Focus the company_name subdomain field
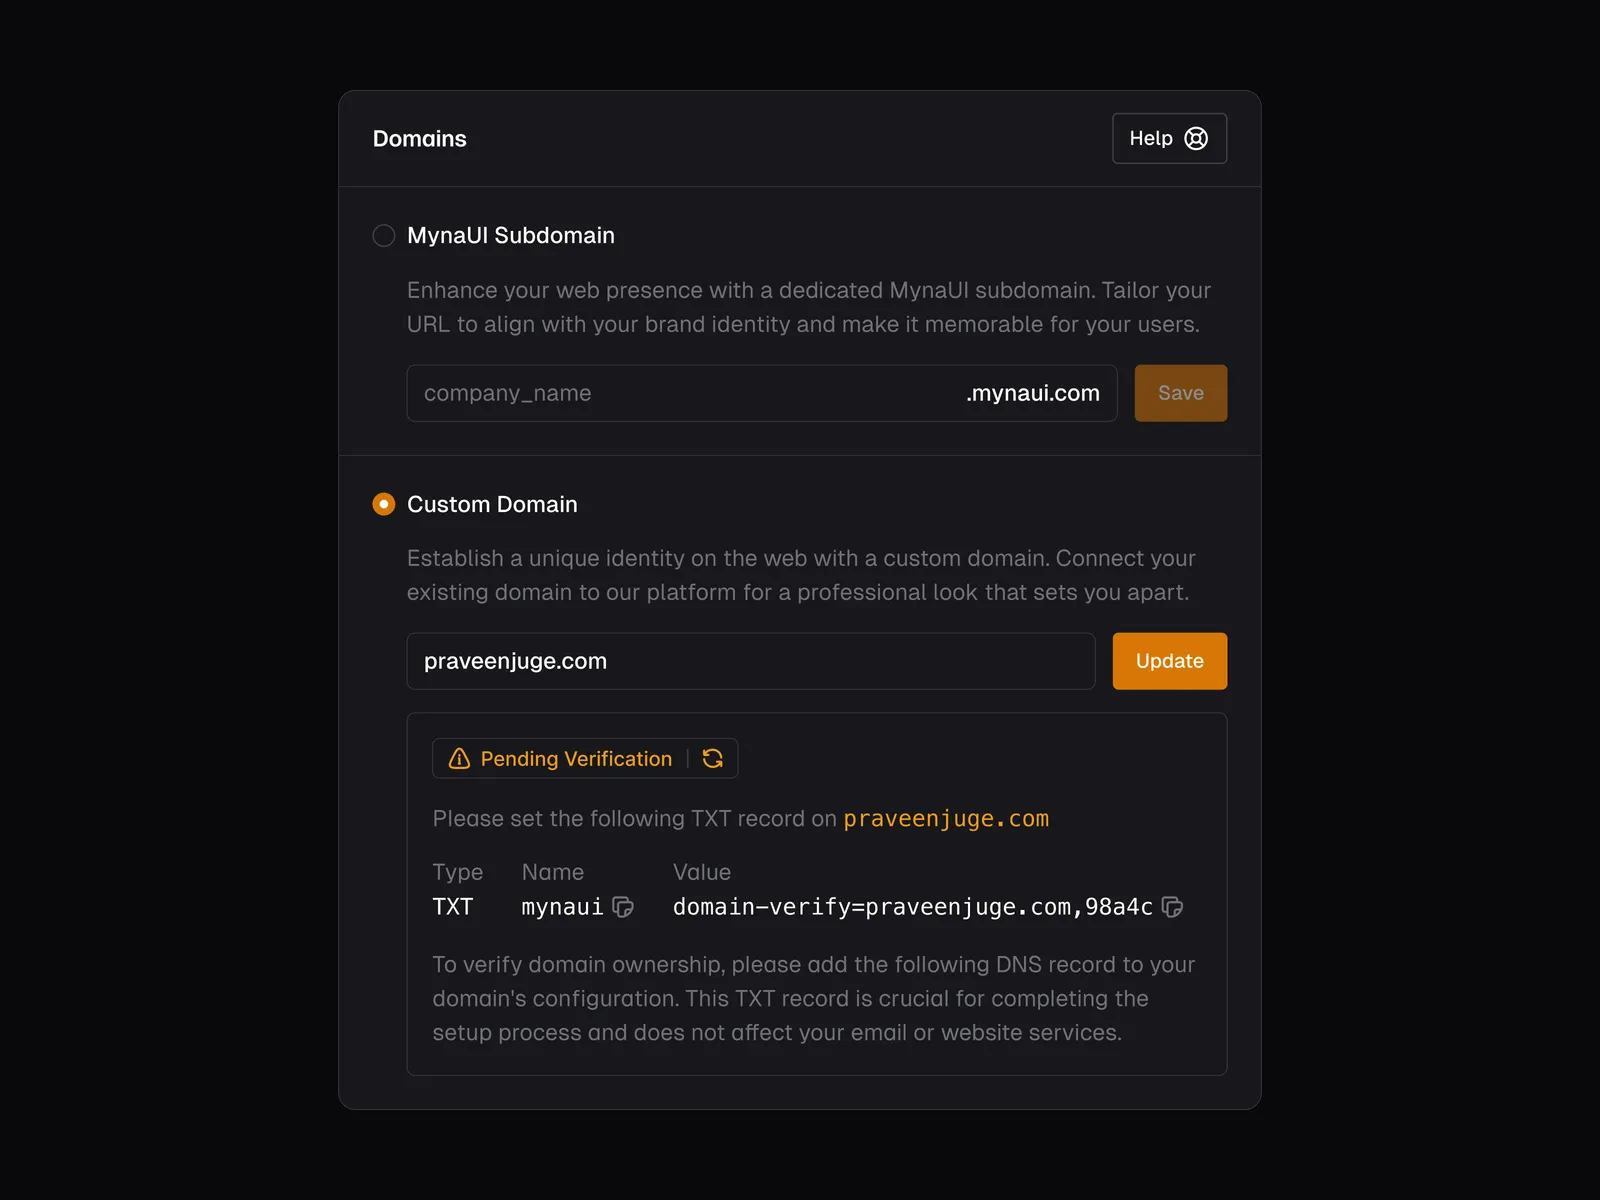This screenshot has width=1600, height=1200. click(680, 393)
